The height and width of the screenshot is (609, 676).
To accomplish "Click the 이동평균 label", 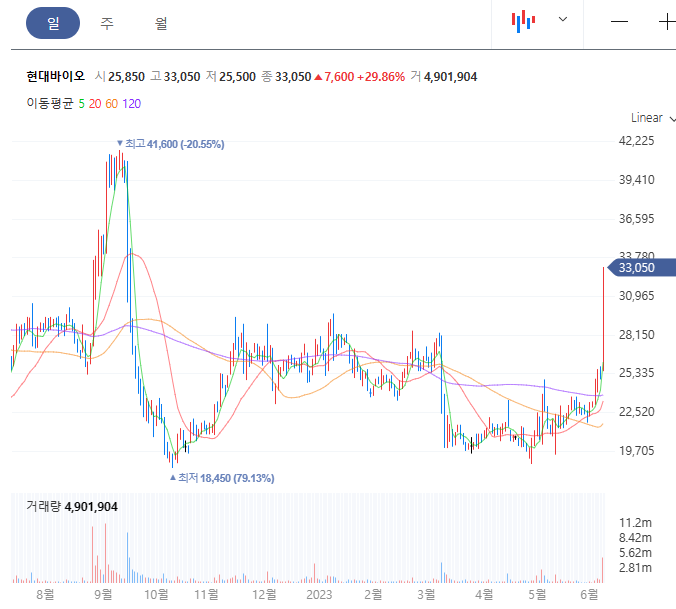I will coord(50,103).
